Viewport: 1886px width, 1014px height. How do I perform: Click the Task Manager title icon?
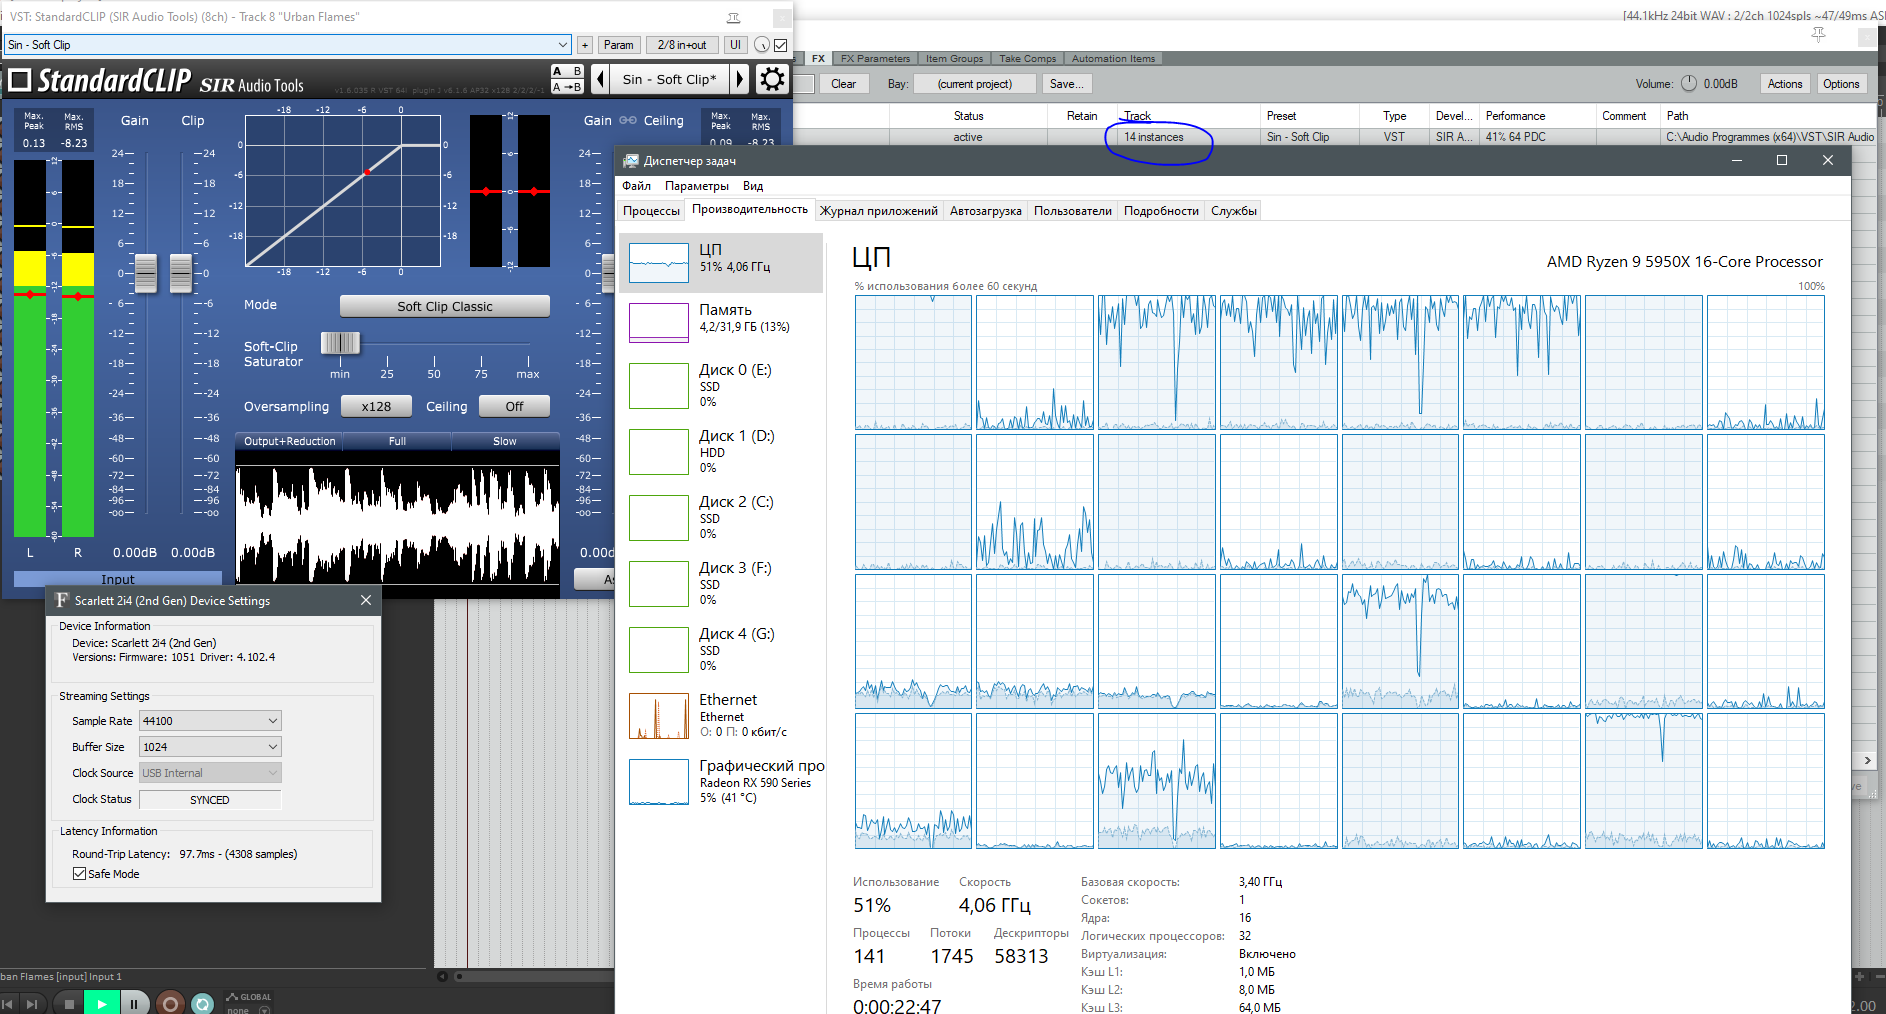631,160
